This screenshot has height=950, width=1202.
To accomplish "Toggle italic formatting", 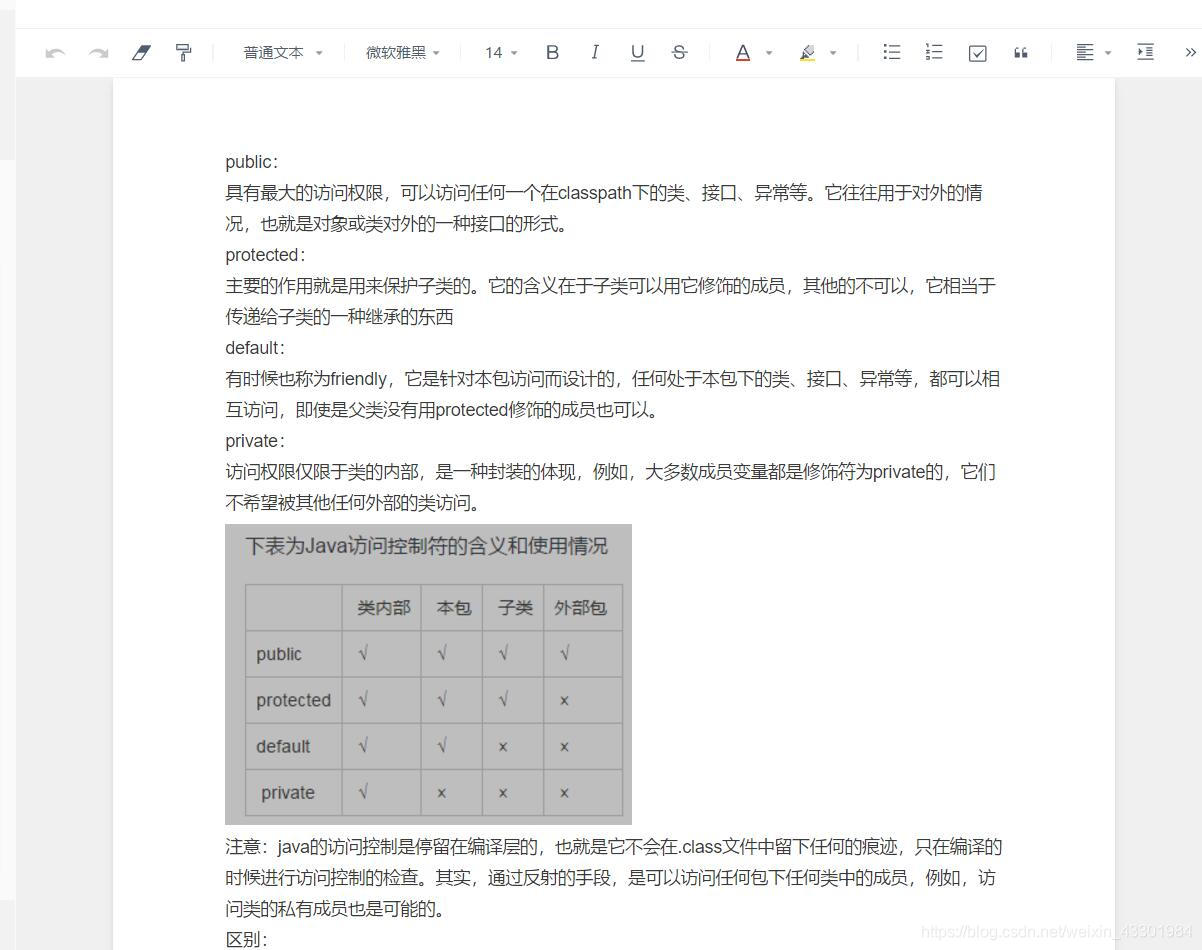I will pos(595,53).
